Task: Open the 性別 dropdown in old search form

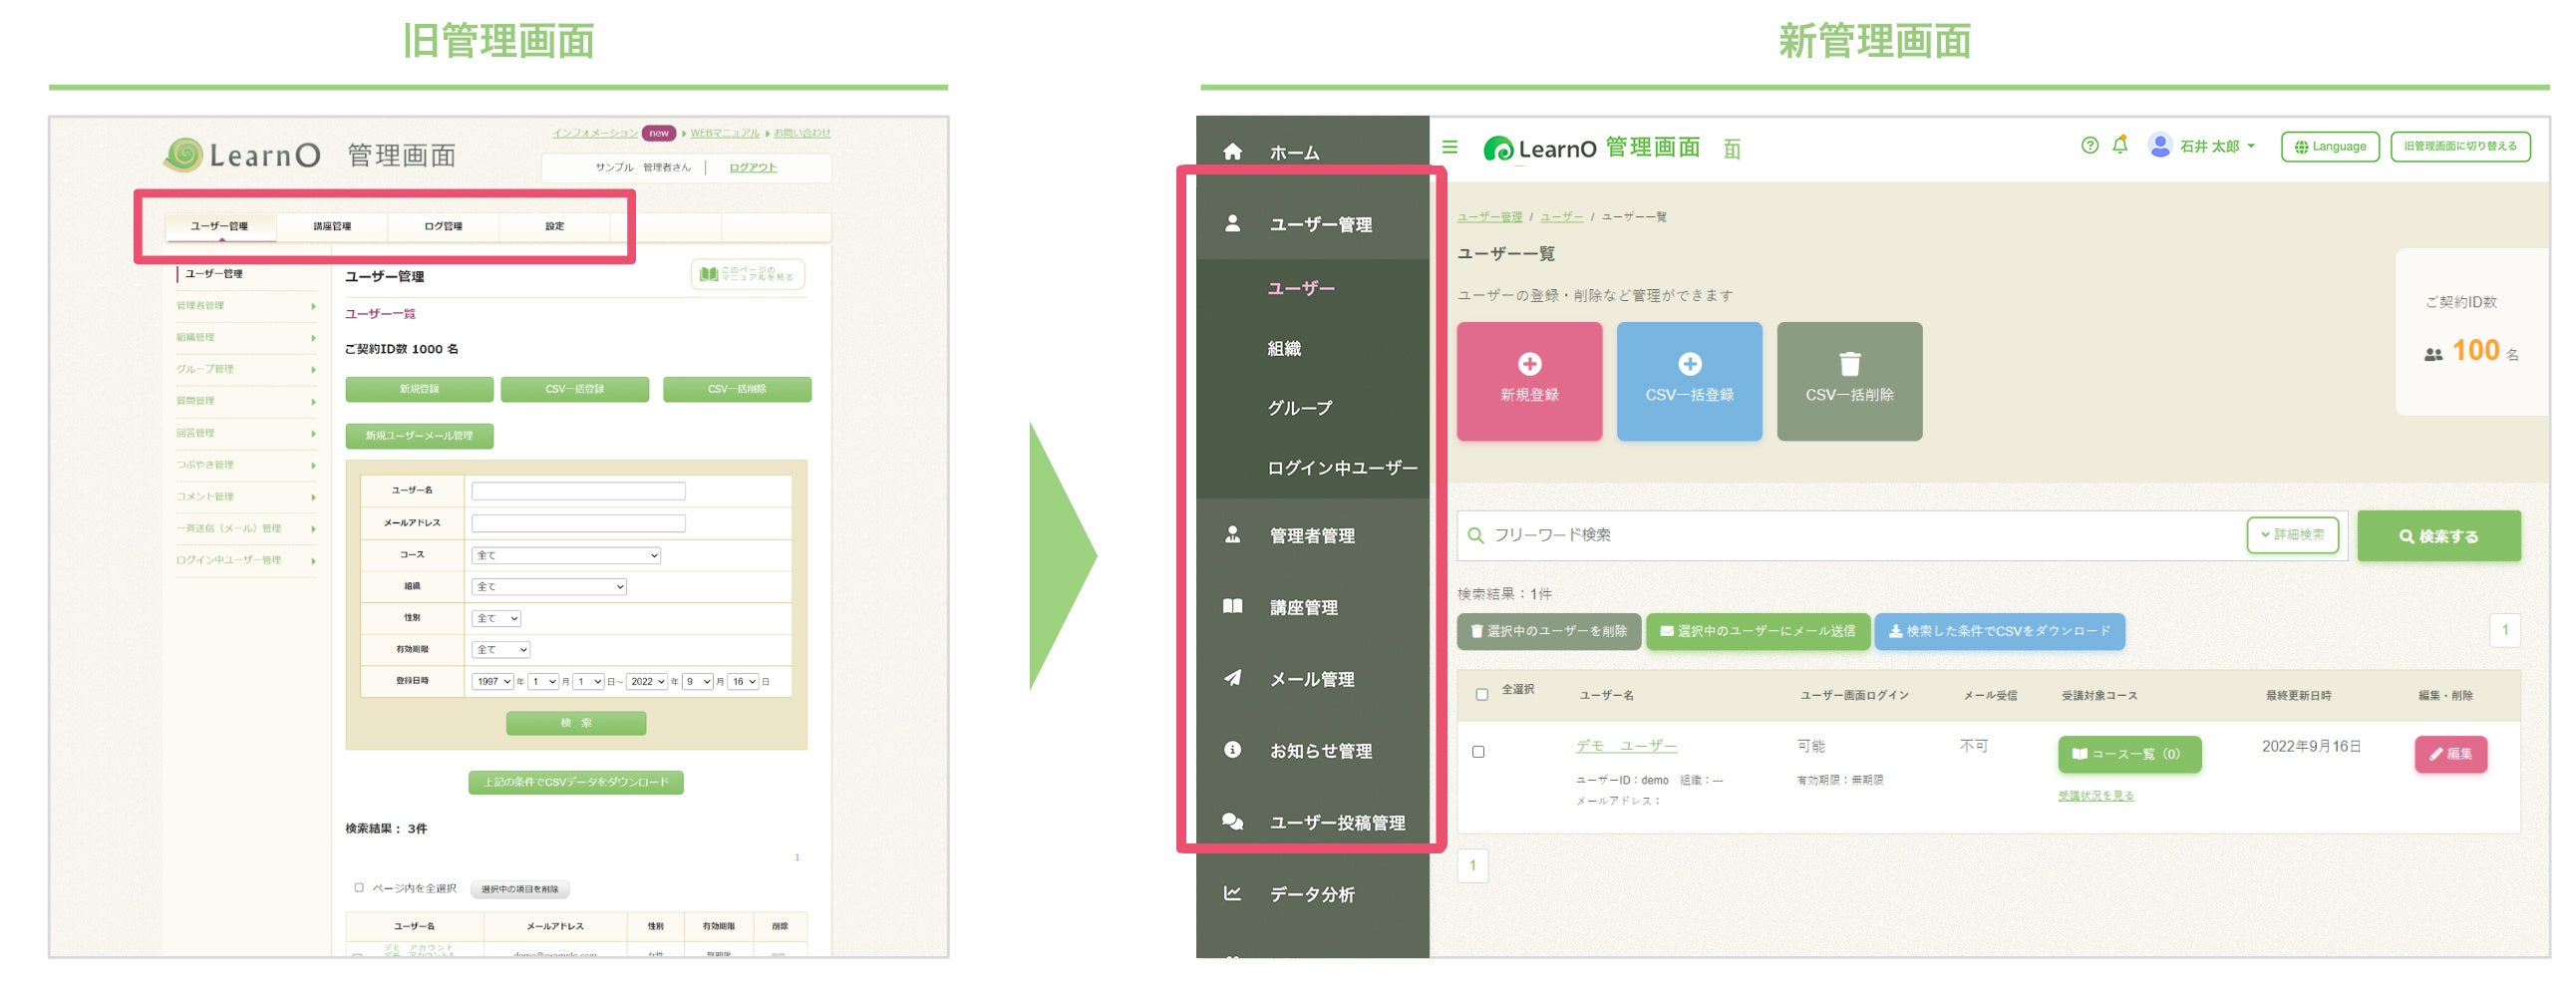Action: coord(496,619)
